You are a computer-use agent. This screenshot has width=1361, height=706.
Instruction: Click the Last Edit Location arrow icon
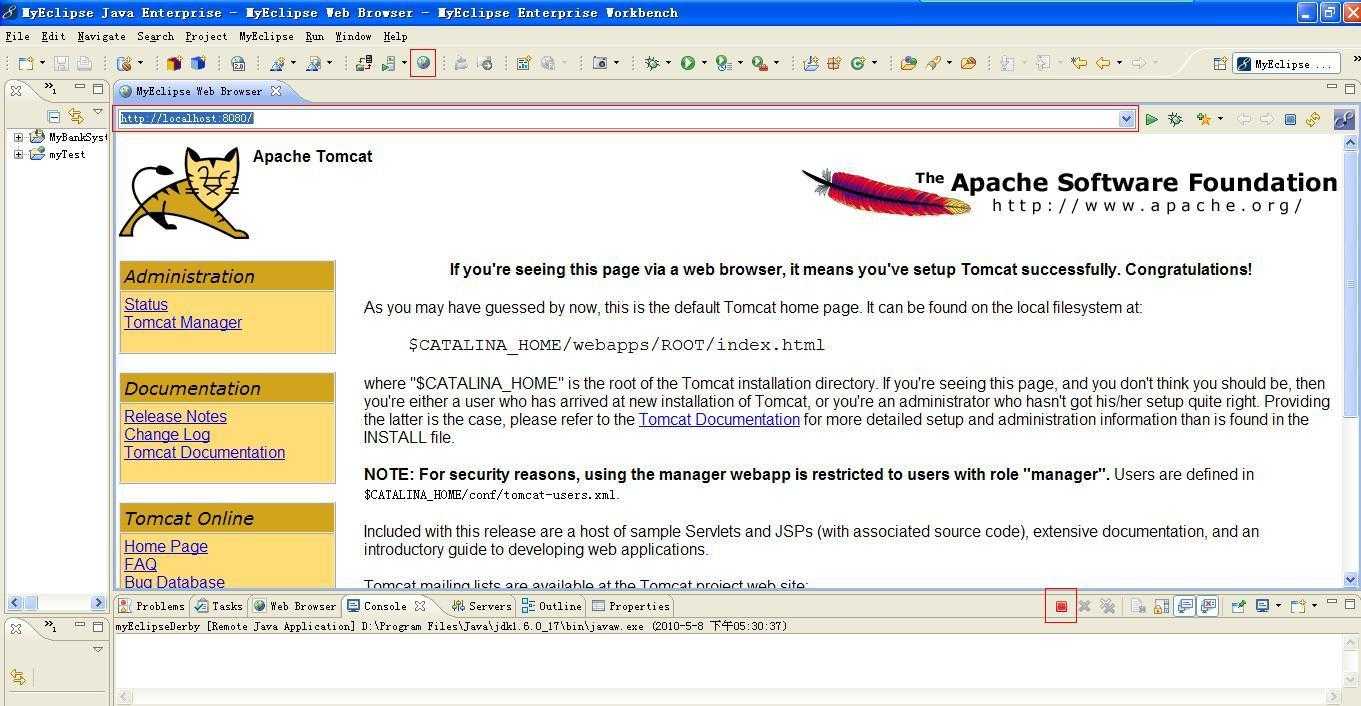click(1078, 63)
